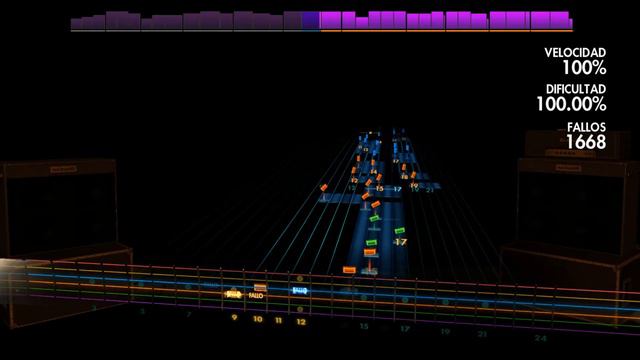Click fret number 15 below the fretboard
The image size is (640, 360).
pos(364,326)
